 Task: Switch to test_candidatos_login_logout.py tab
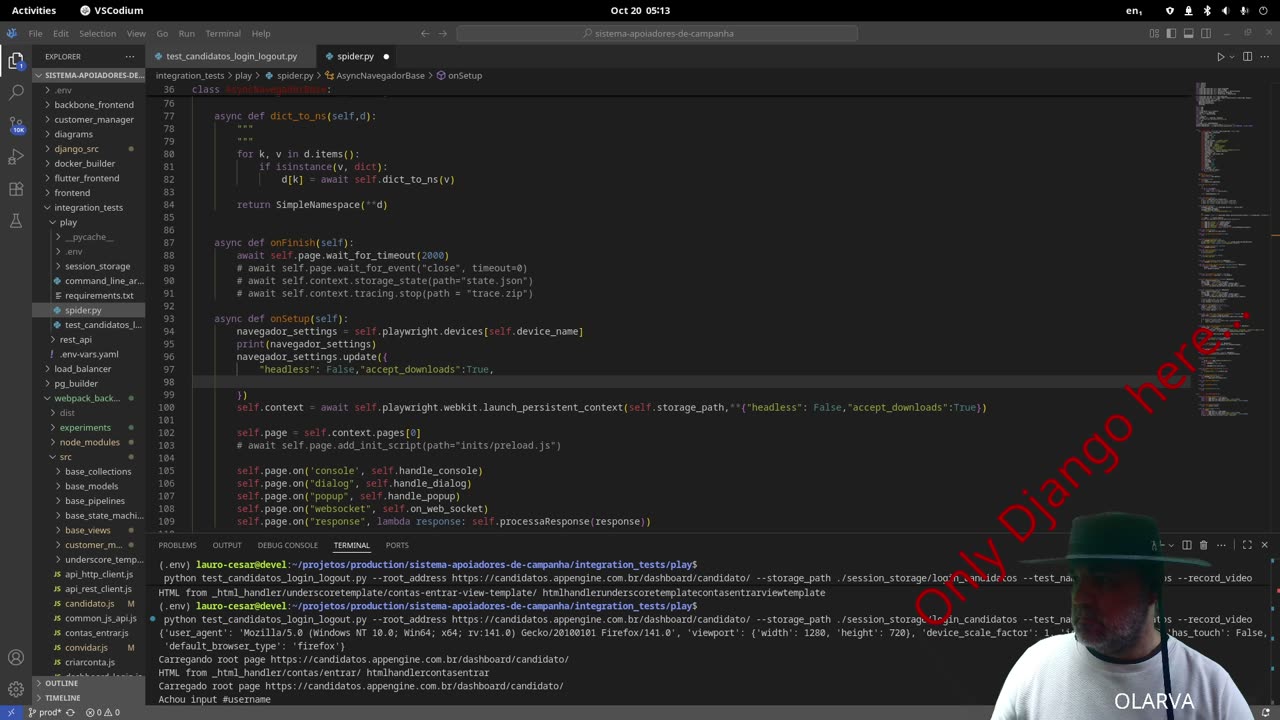[231, 57]
